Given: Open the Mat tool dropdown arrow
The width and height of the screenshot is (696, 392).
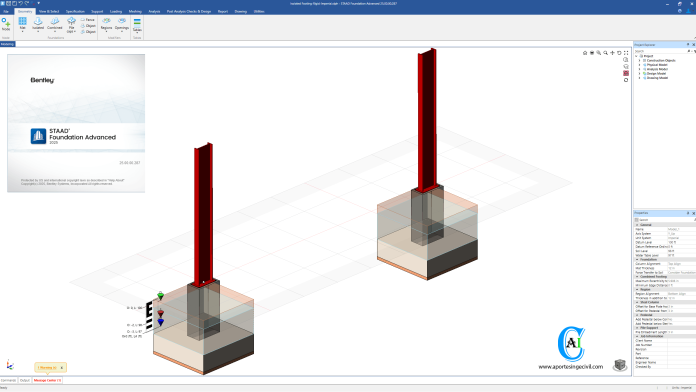Looking at the screenshot, I should 22,32.
